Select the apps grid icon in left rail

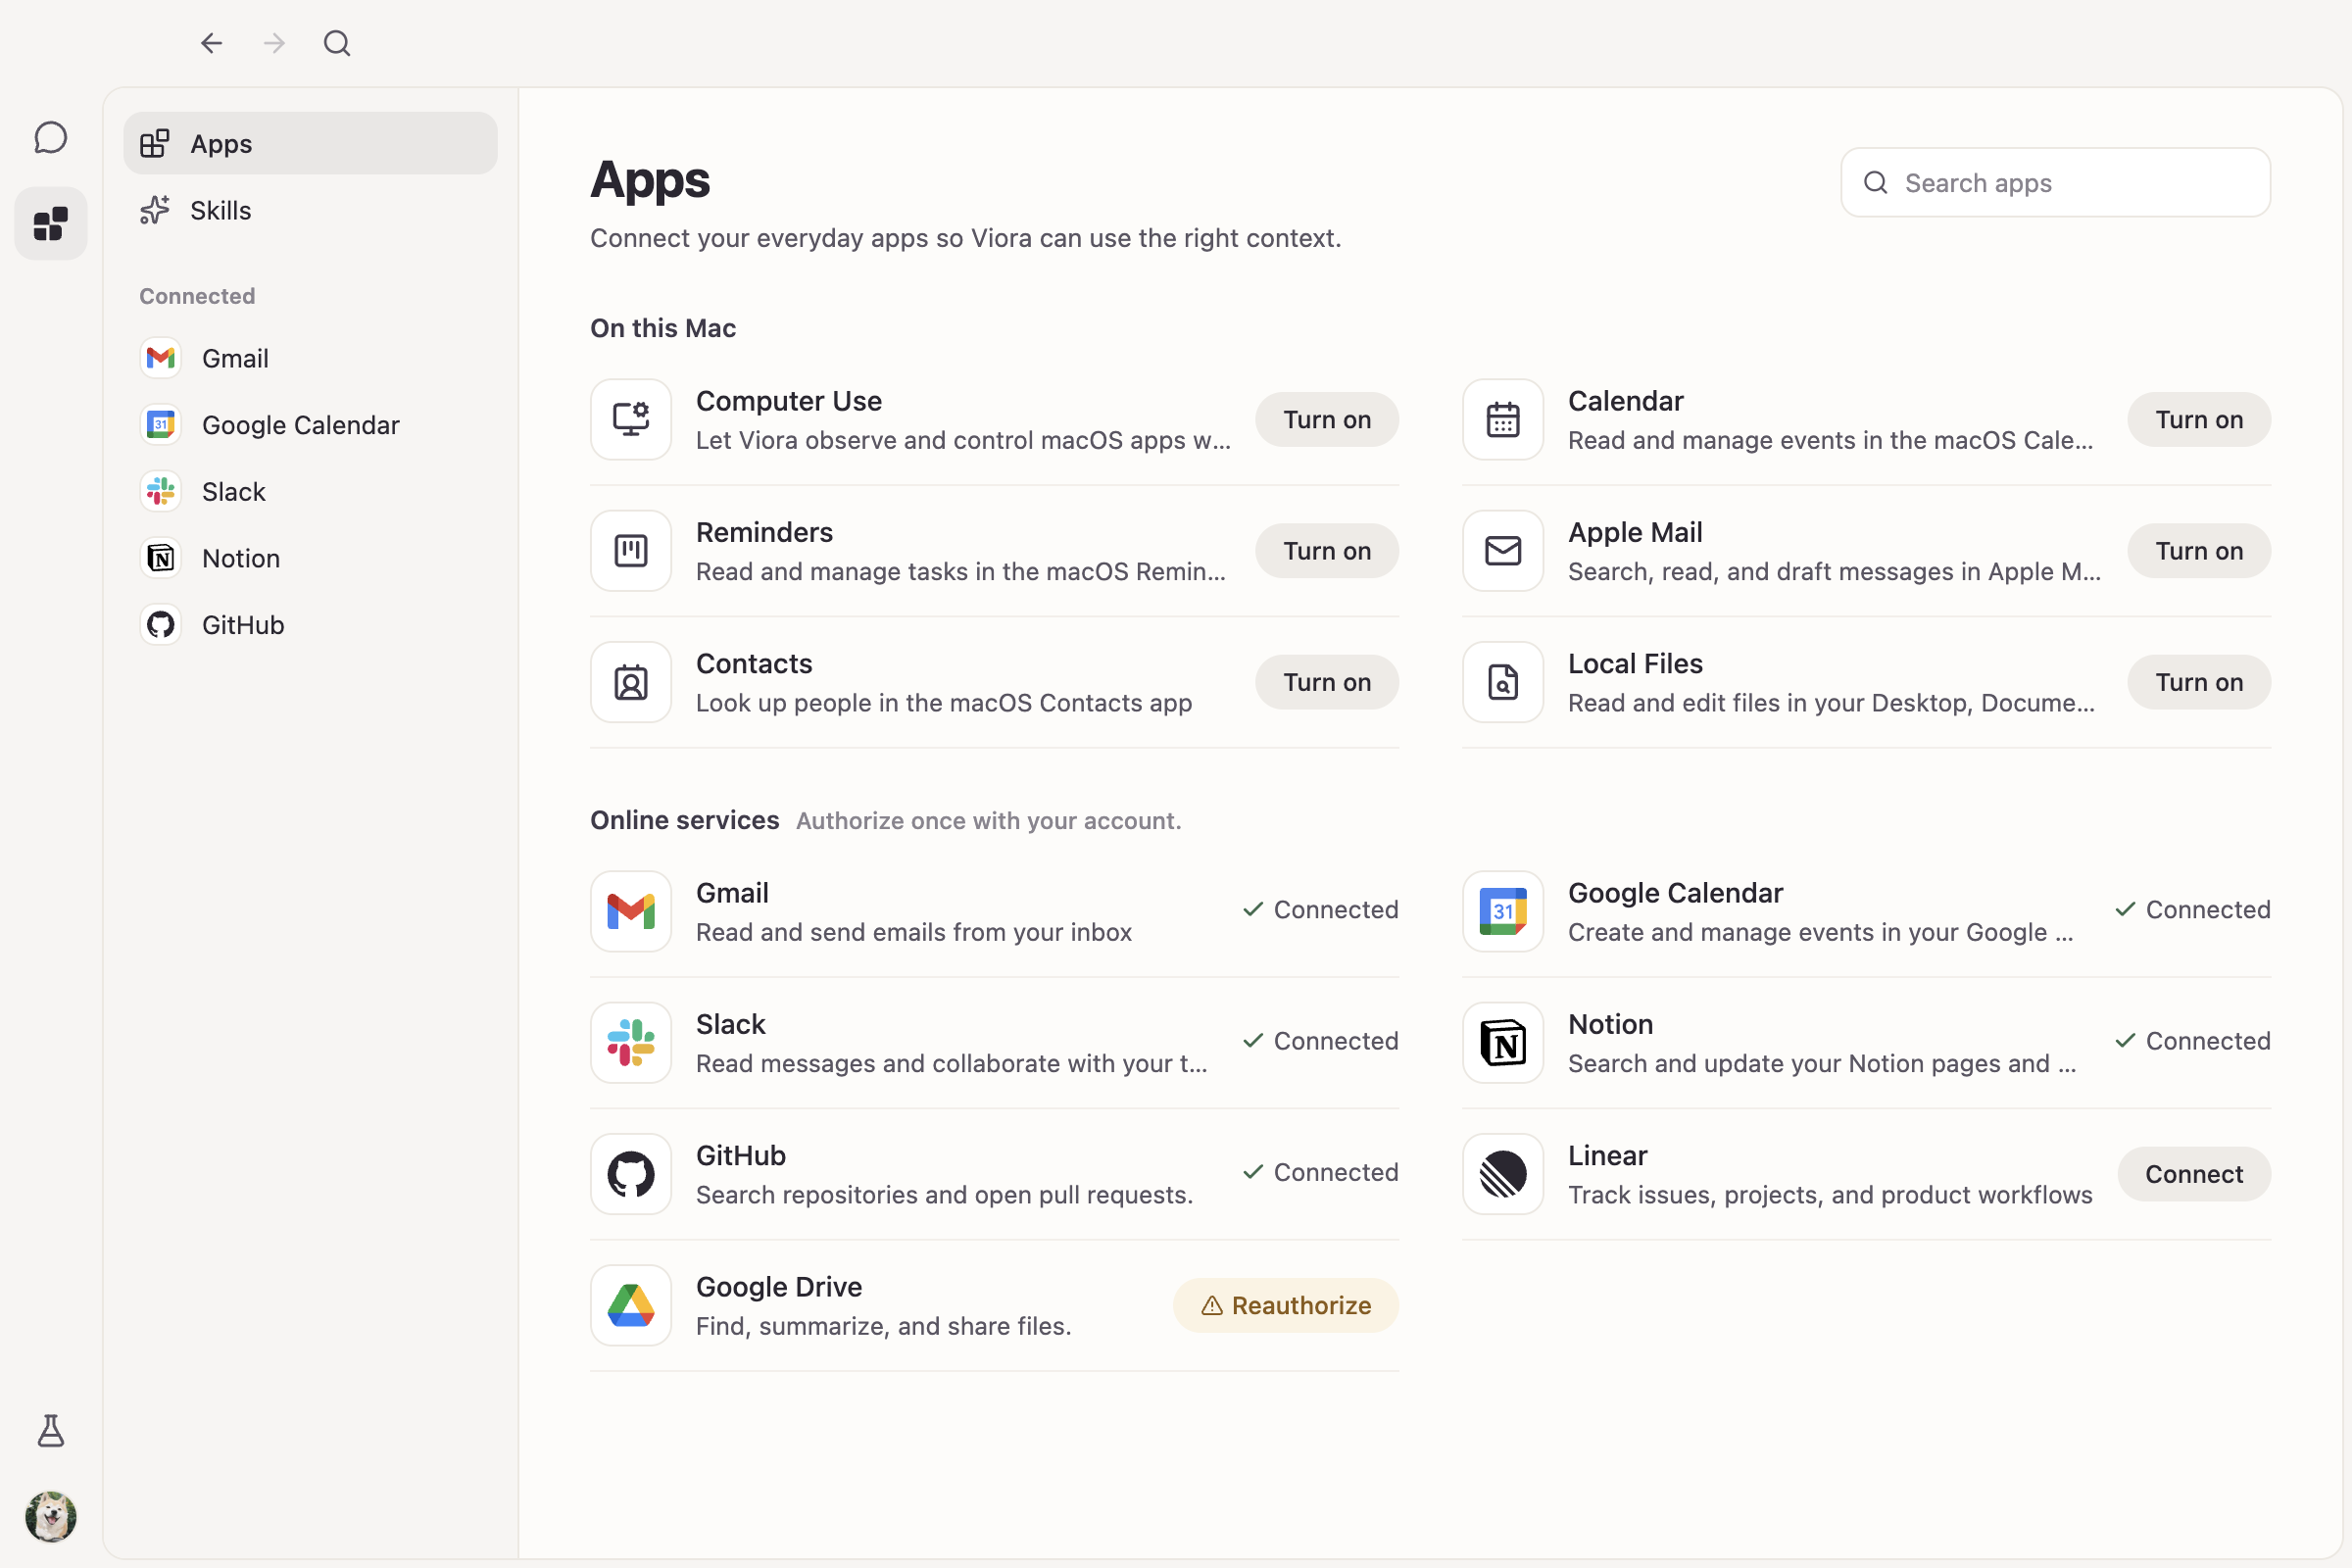(x=51, y=224)
